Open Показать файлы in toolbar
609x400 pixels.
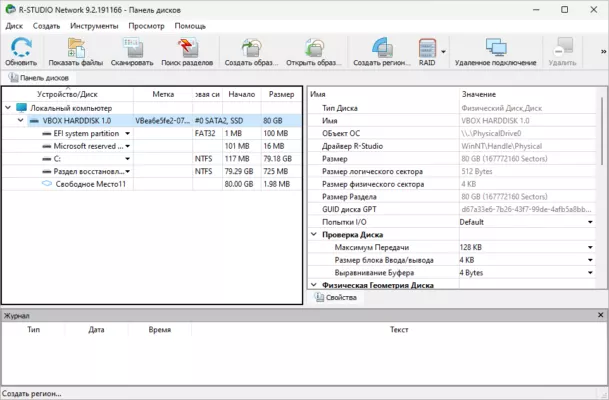tap(76, 51)
